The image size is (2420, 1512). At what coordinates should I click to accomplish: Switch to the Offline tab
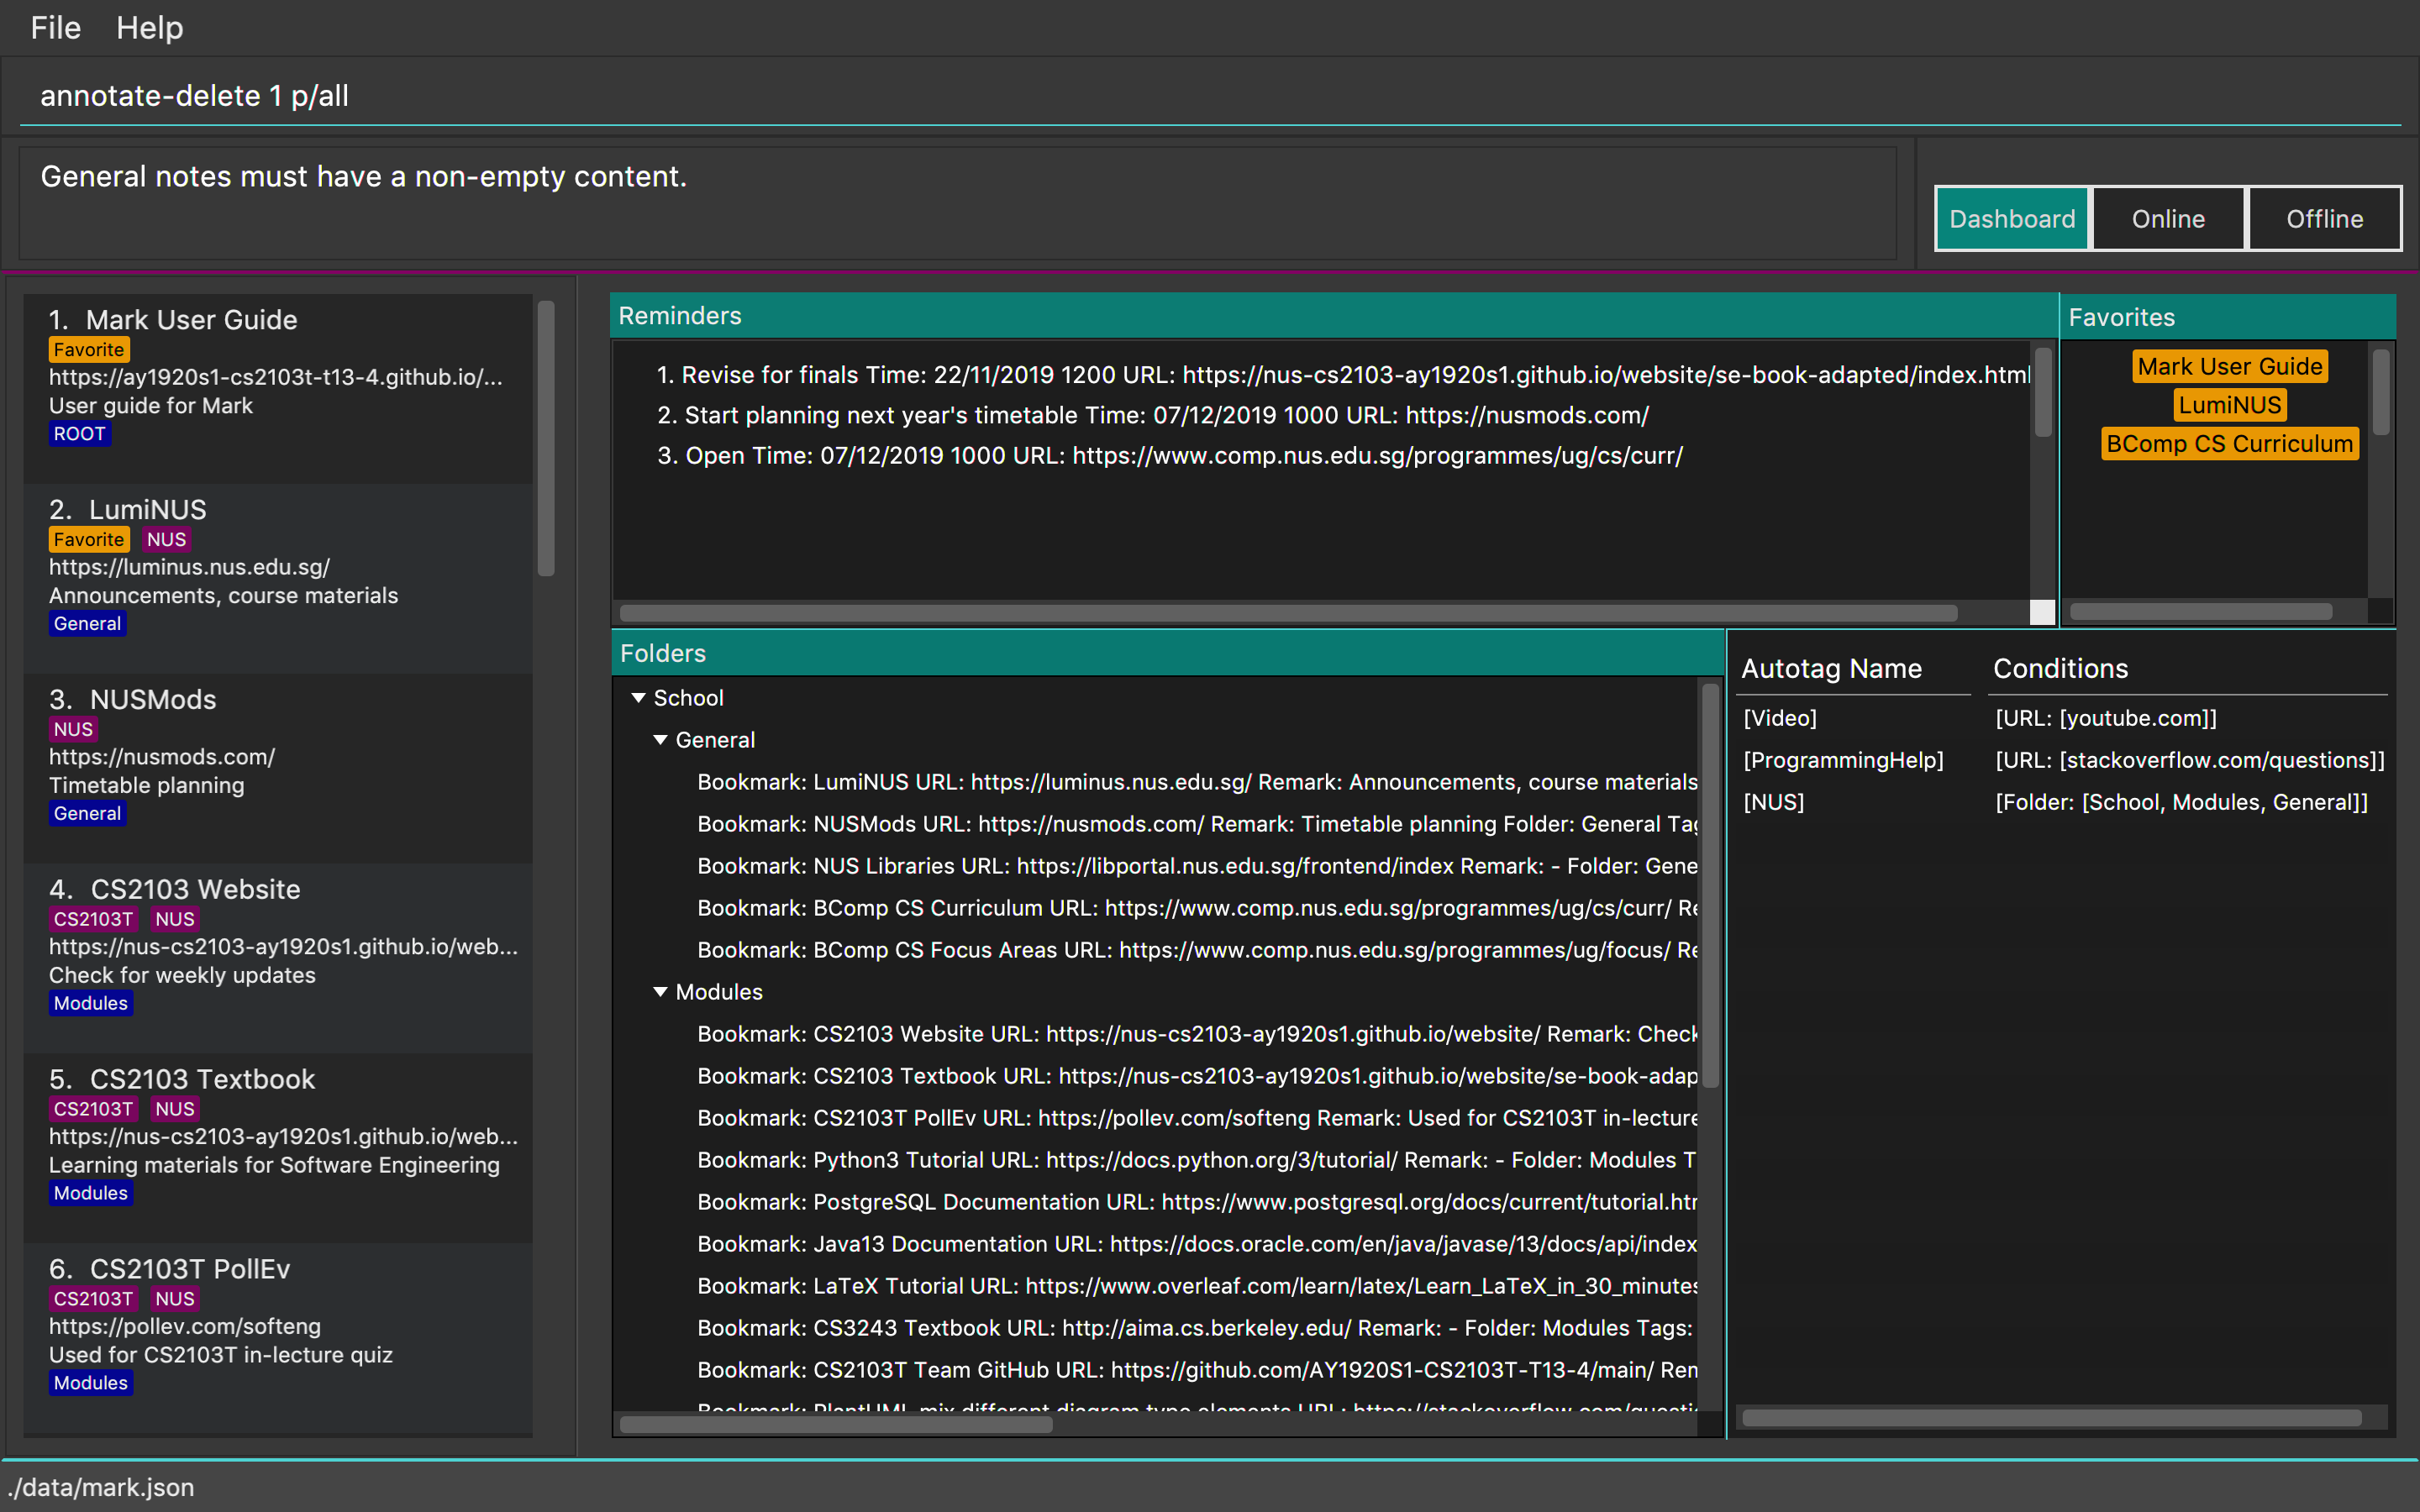point(2324,219)
